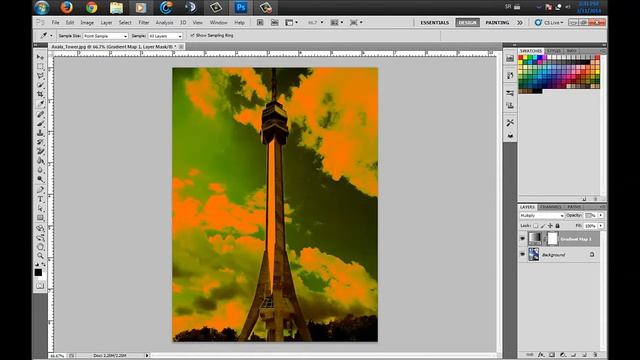This screenshot has width=640, height=360.
Task: Expand more workspaces chevron
Action: tap(520, 22)
